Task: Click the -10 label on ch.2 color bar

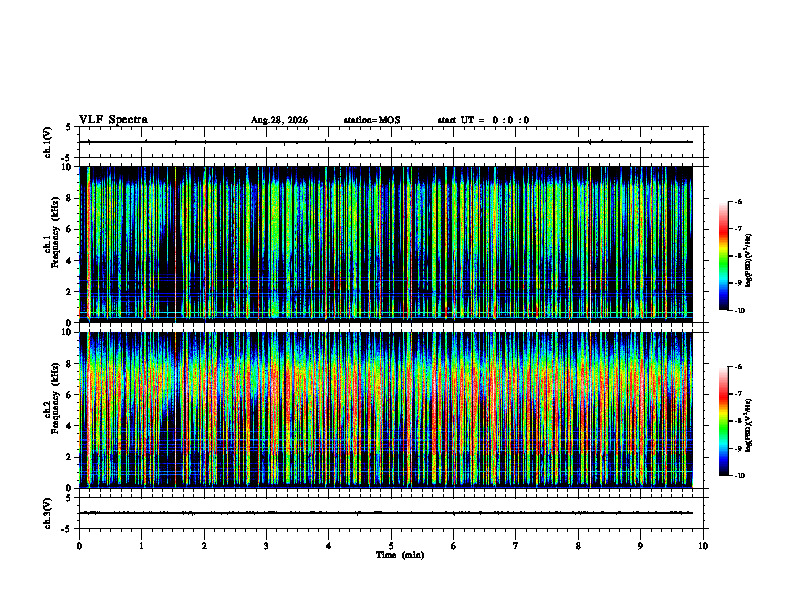Action: pyautogui.click(x=739, y=476)
